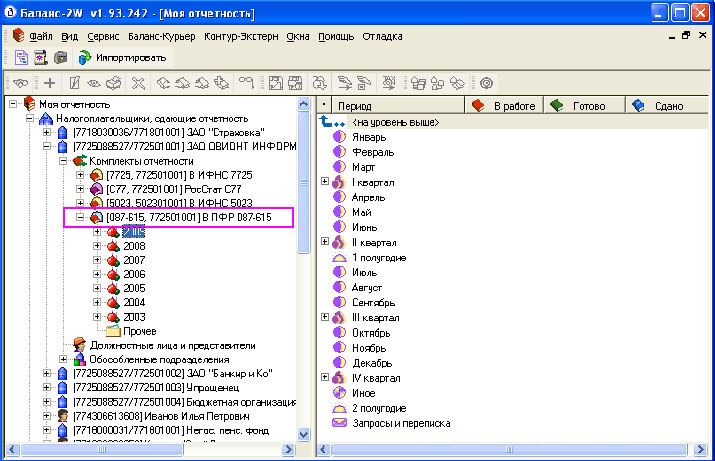This screenshot has height=461, width=715.
Task: Select year 2007 in the tree
Action: pos(134,260)
